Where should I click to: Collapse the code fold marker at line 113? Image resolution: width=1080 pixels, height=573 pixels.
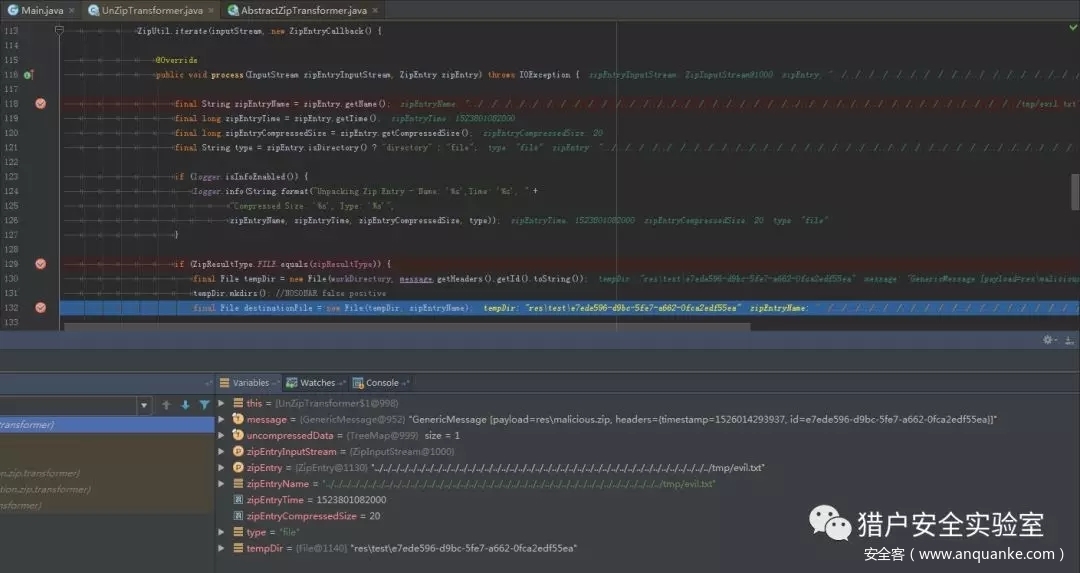click(59, 31)
